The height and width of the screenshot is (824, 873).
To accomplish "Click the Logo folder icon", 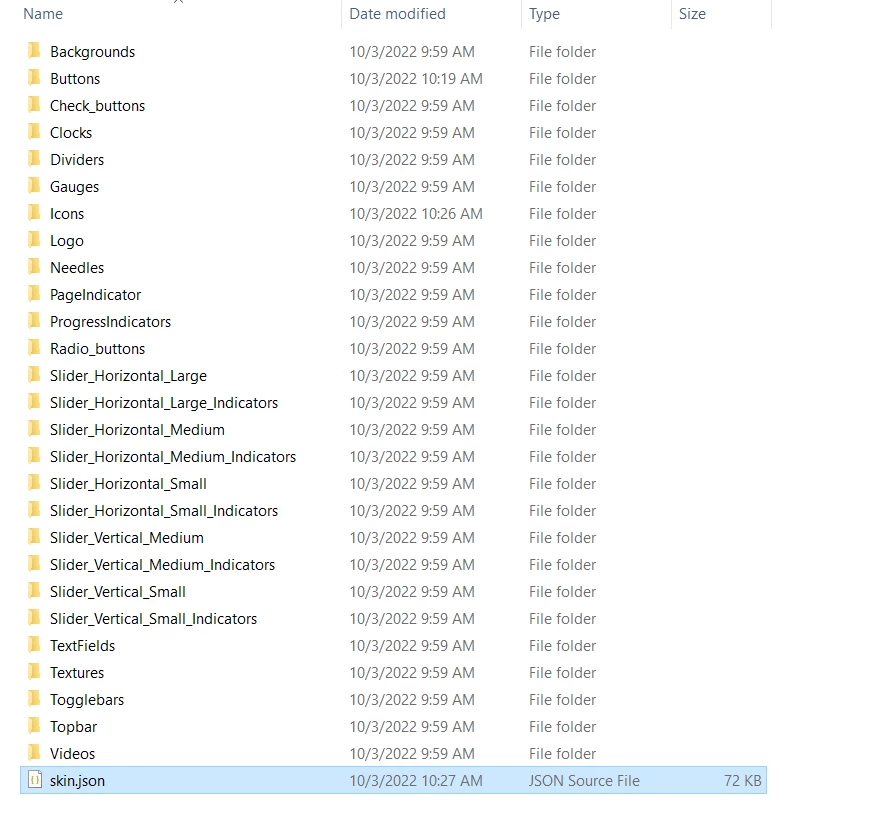I will coord(34,240).
